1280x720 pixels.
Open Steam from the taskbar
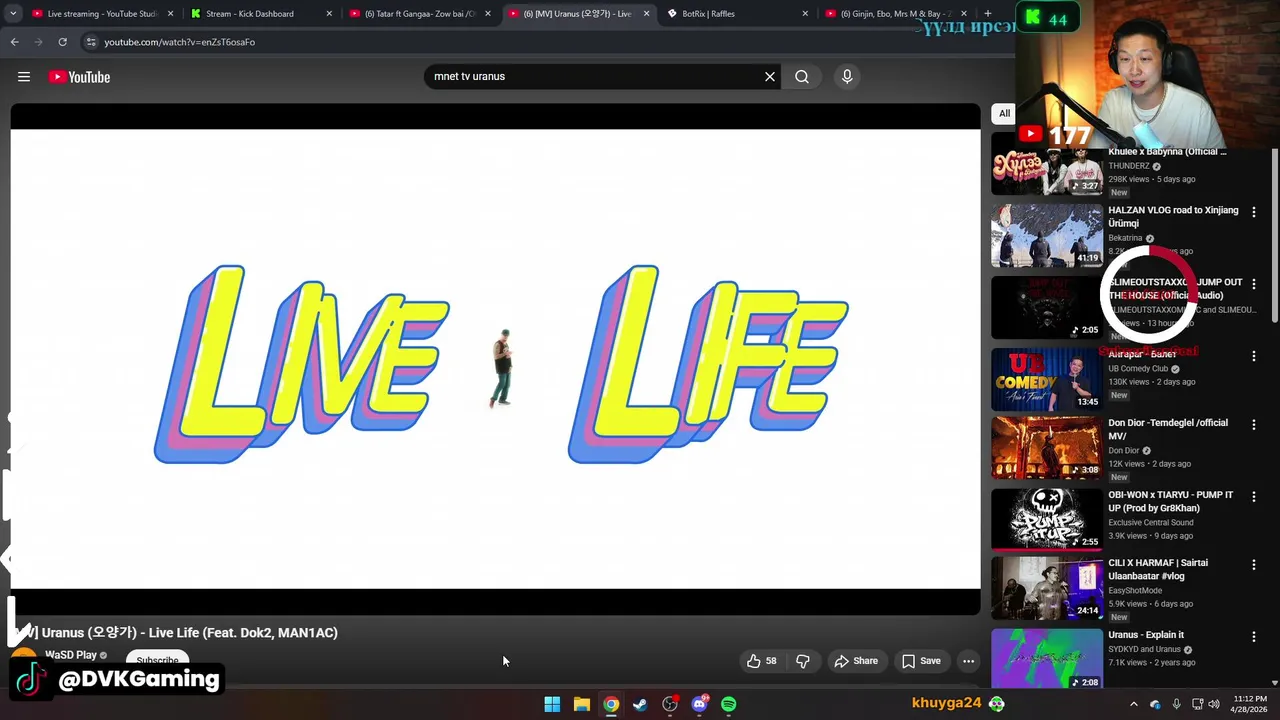640,704
